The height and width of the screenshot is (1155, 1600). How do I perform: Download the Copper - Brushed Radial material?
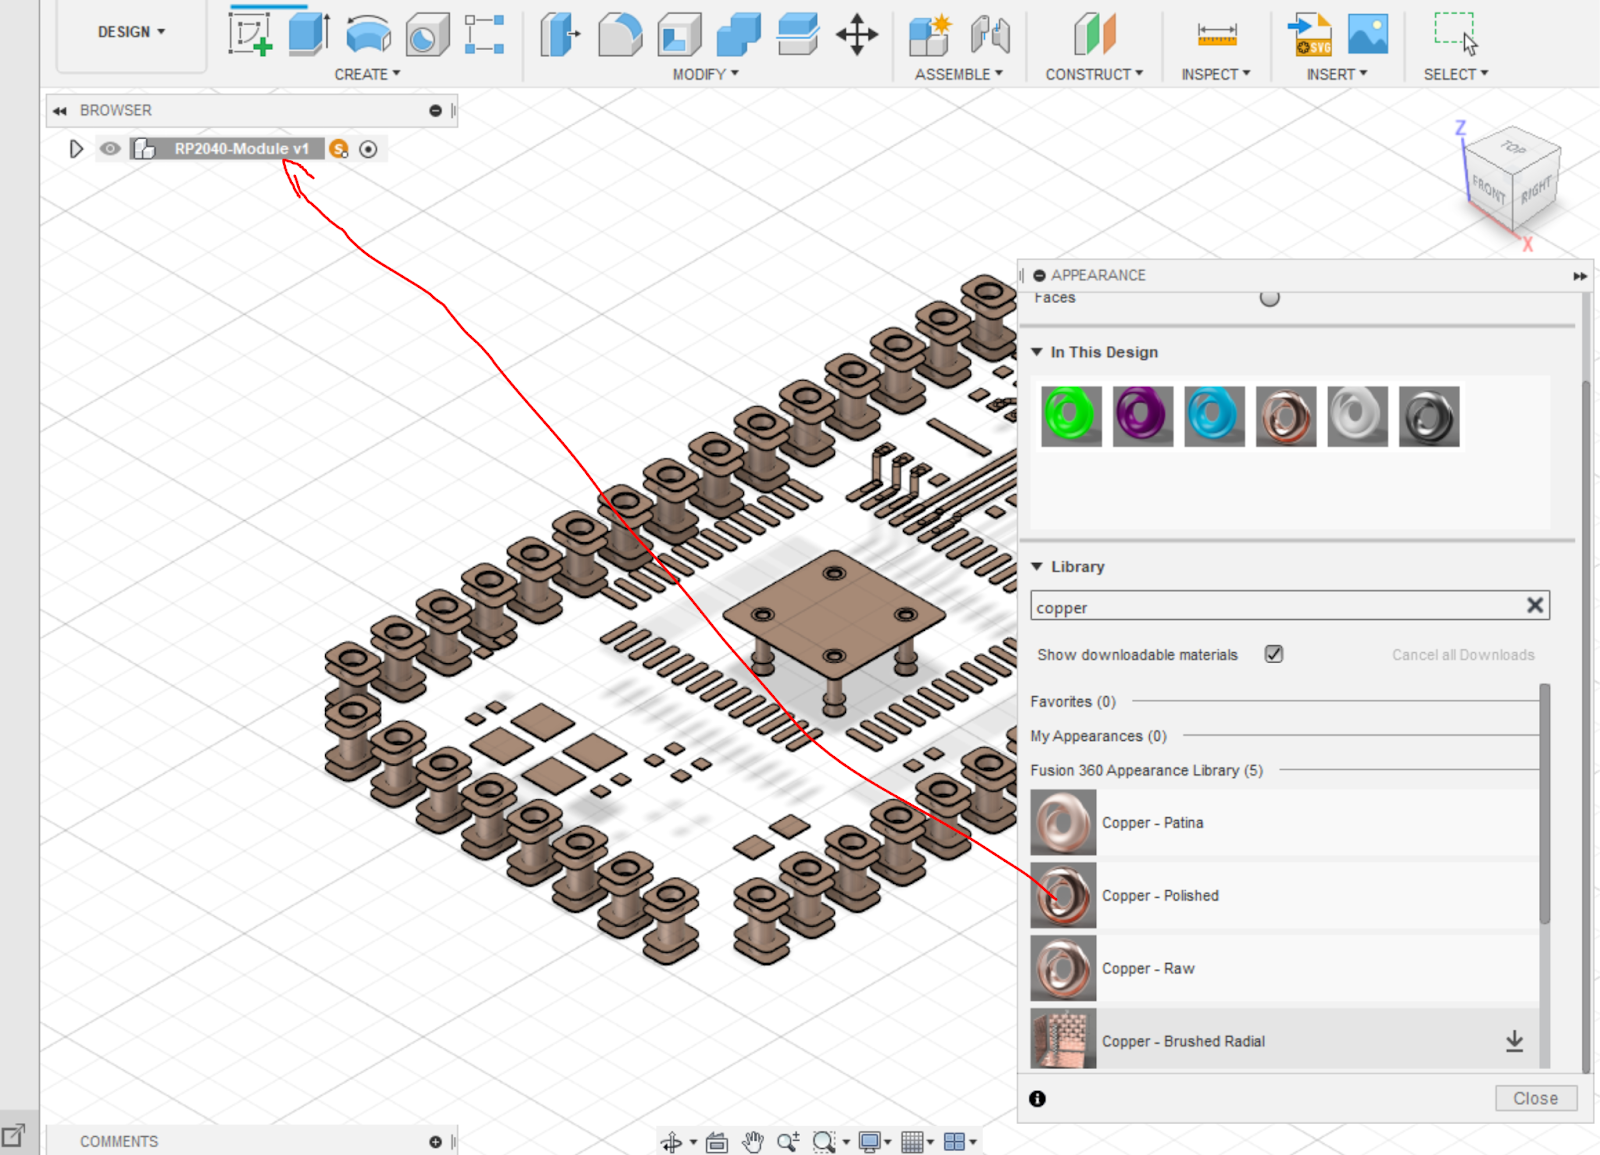(x=1514, y=1041)
